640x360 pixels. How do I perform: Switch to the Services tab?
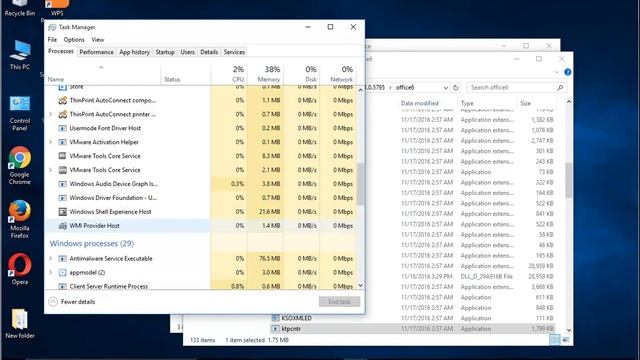pos(234,52)
